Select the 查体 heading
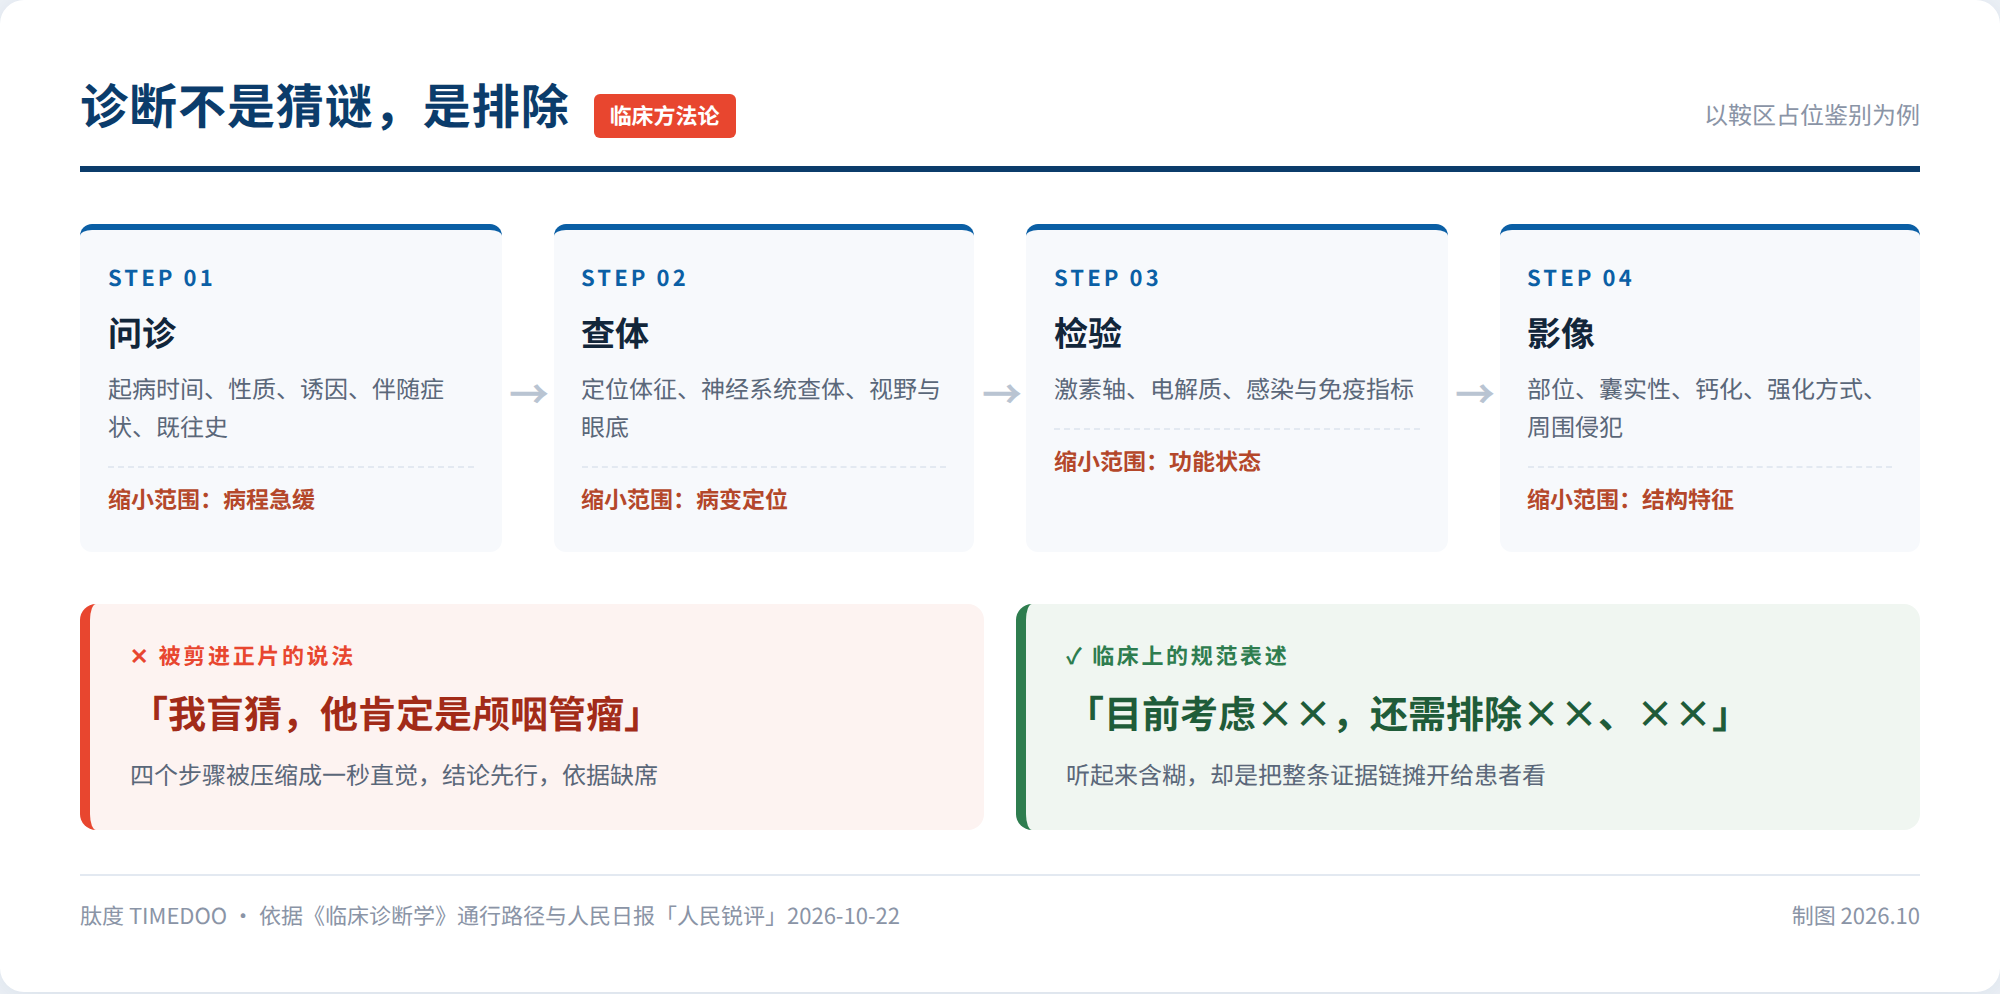This screenshot has width=2000, height=994. tap(615, 333)
